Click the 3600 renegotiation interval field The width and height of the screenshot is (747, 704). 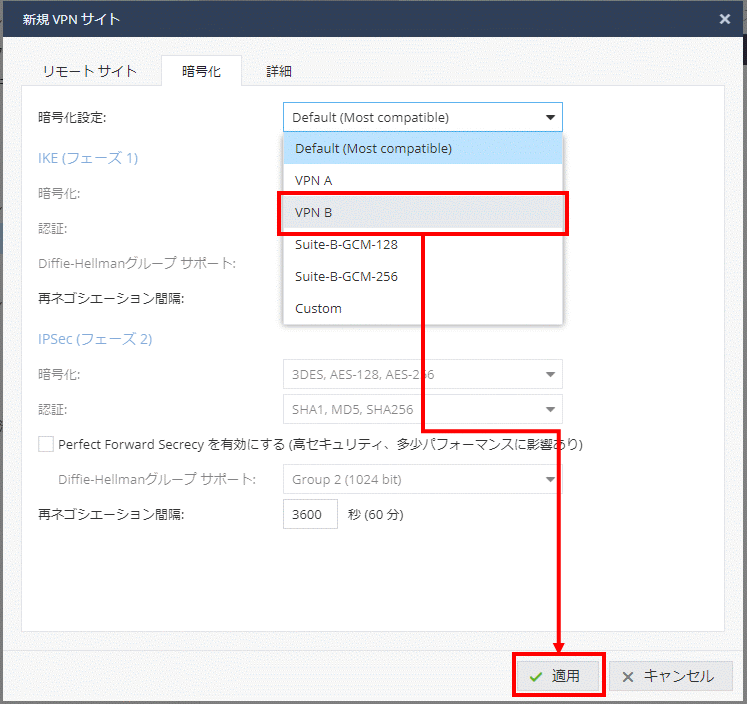(310, 515)
